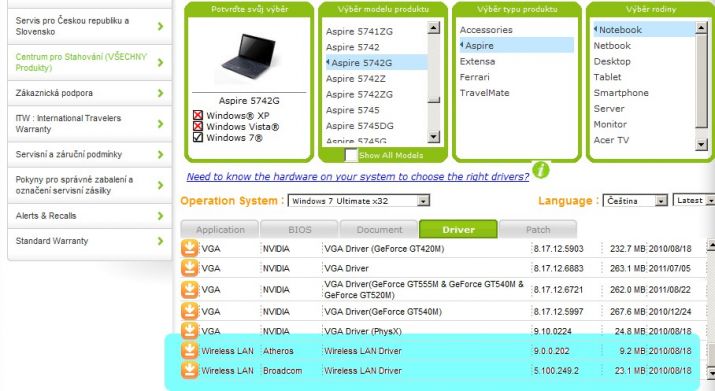Click download icon for PhysX VGA driver
Viewport: 715px width, 391px height.
[x=190, y=330]
